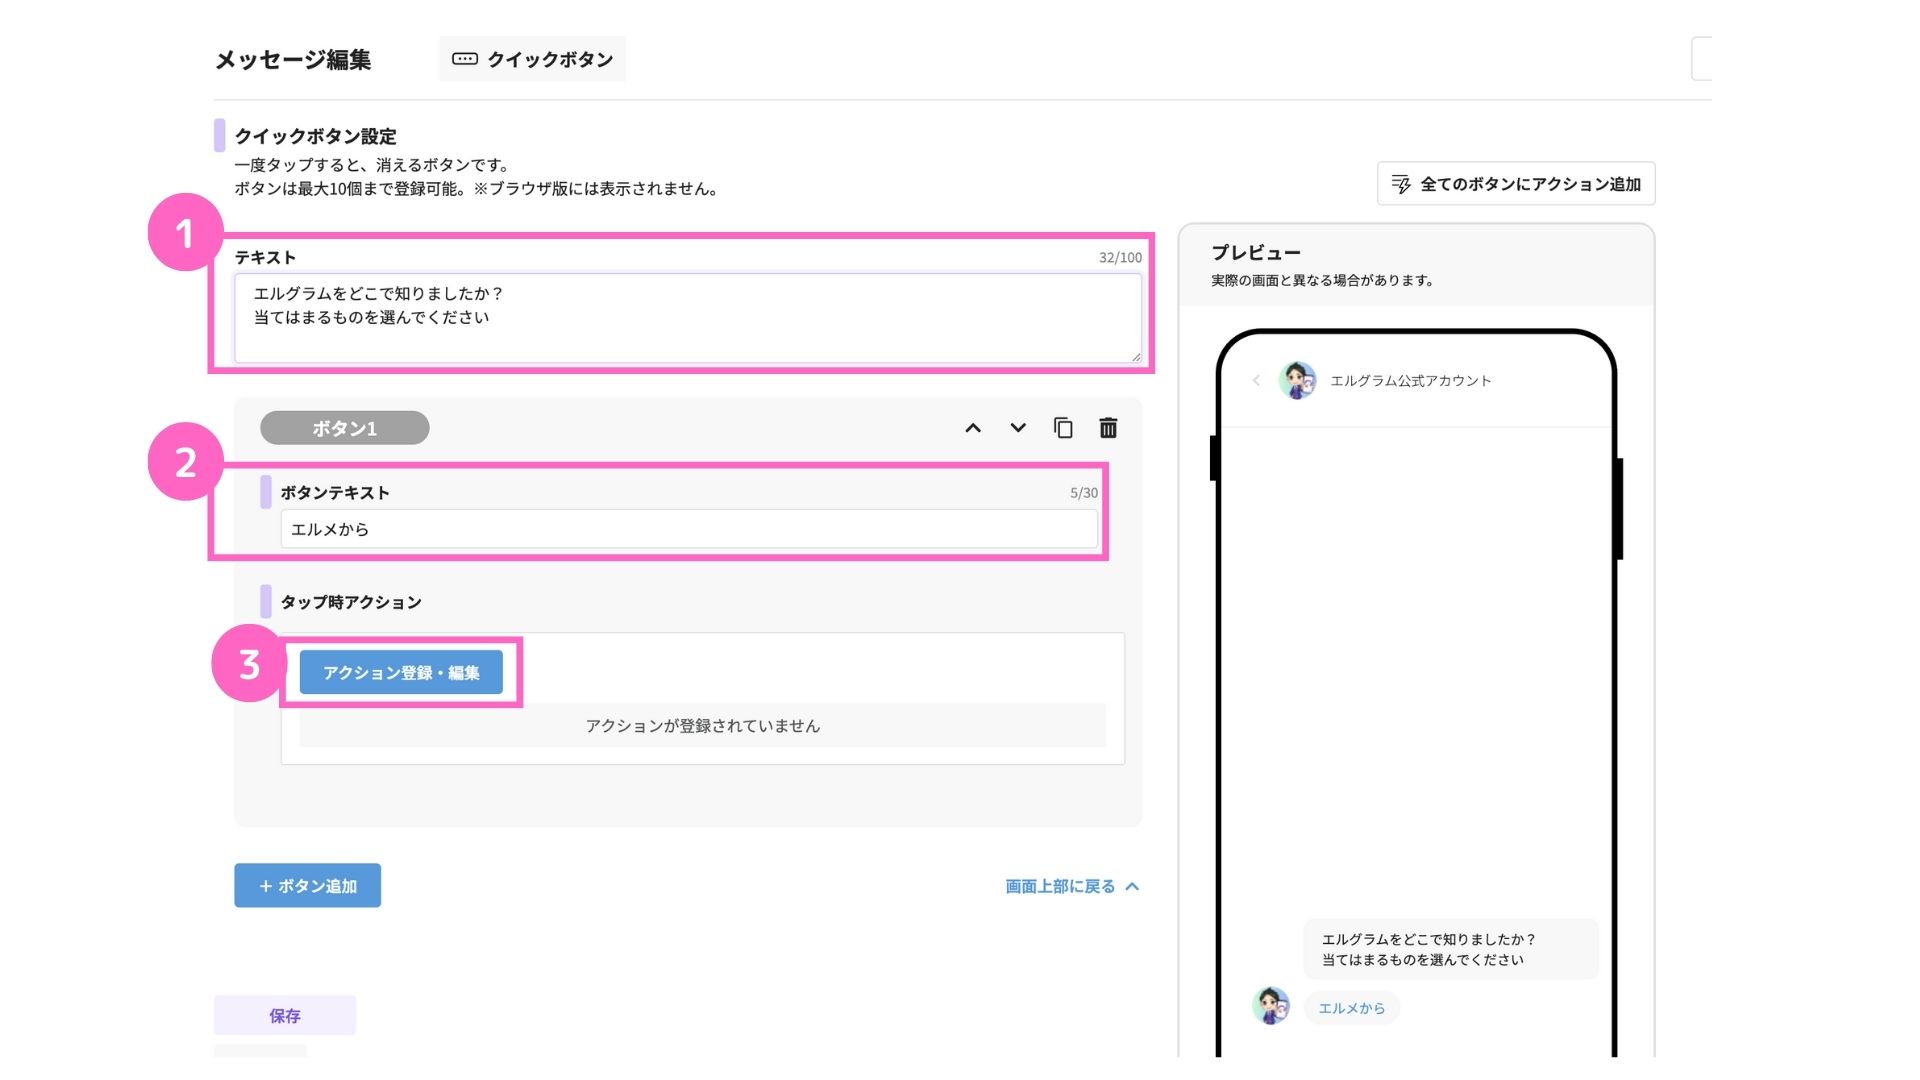
Task: Click the avatar beside the エルメから bubble
Action: [x=1271, y=1005]
